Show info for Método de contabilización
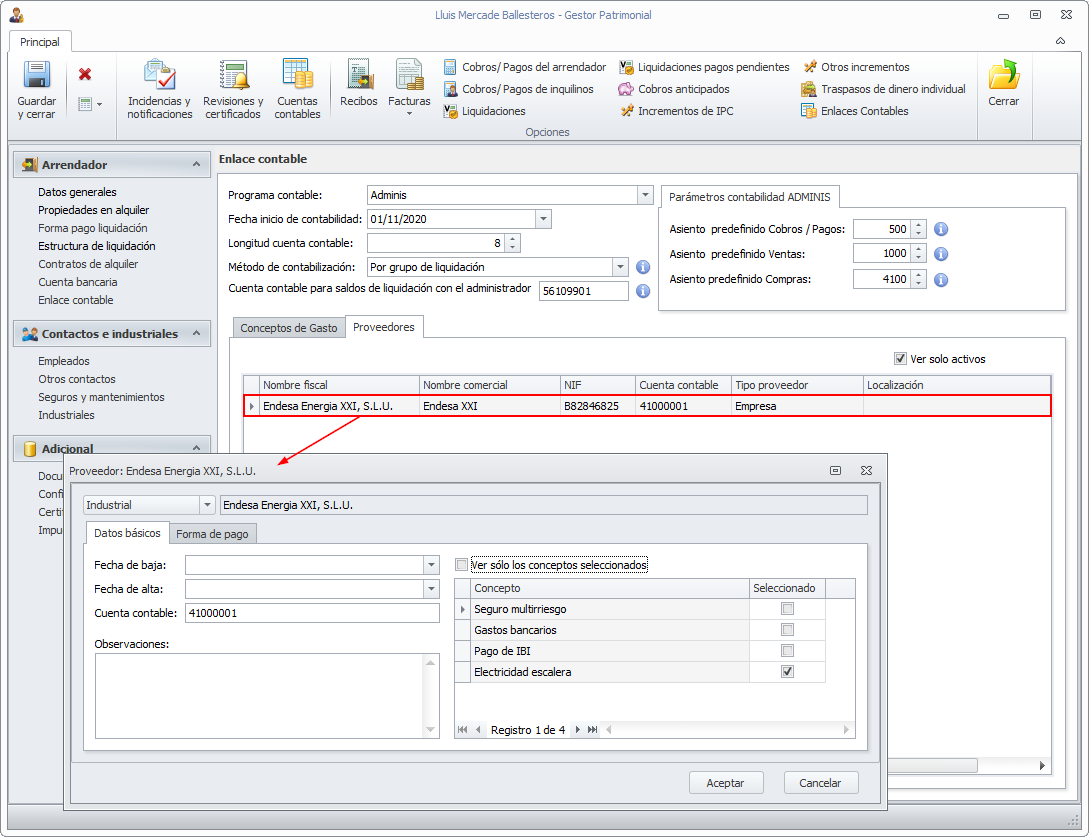The width and height of the screenshot is (1089, 837). click(643, 267)
